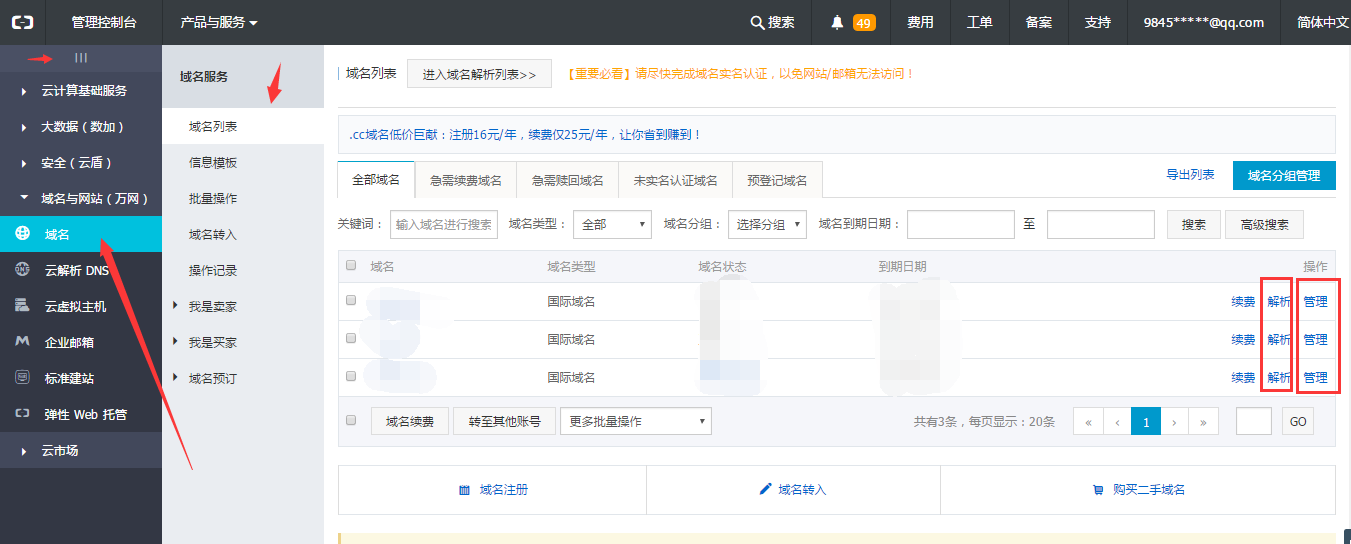Image resolution: width=1351 pixels, height=544 pixels.
Task: Click the 购买二手域名 cart icon
Action: 1098,490
